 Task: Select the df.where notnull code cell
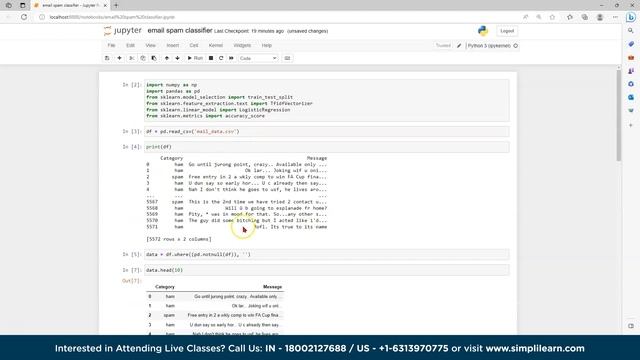point(327,254)
